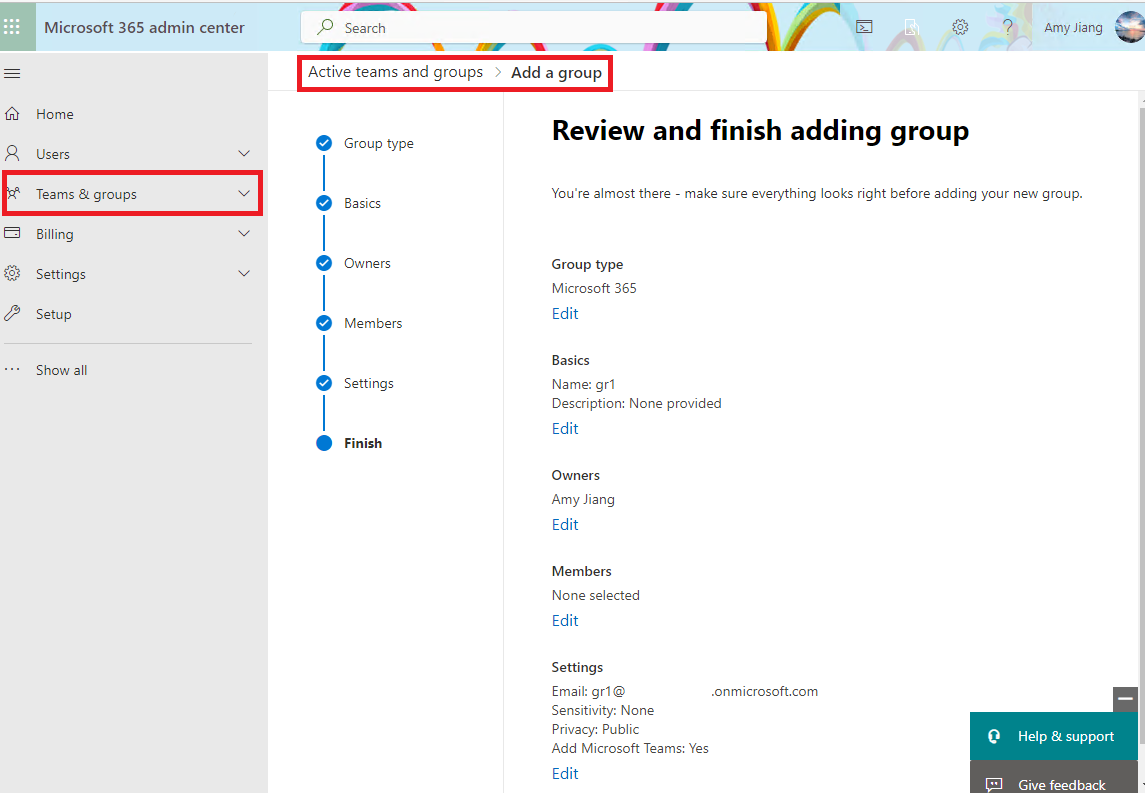Edit the Owners section
This screenshot has height=793, width=1145.
click(x=564, y=524)
